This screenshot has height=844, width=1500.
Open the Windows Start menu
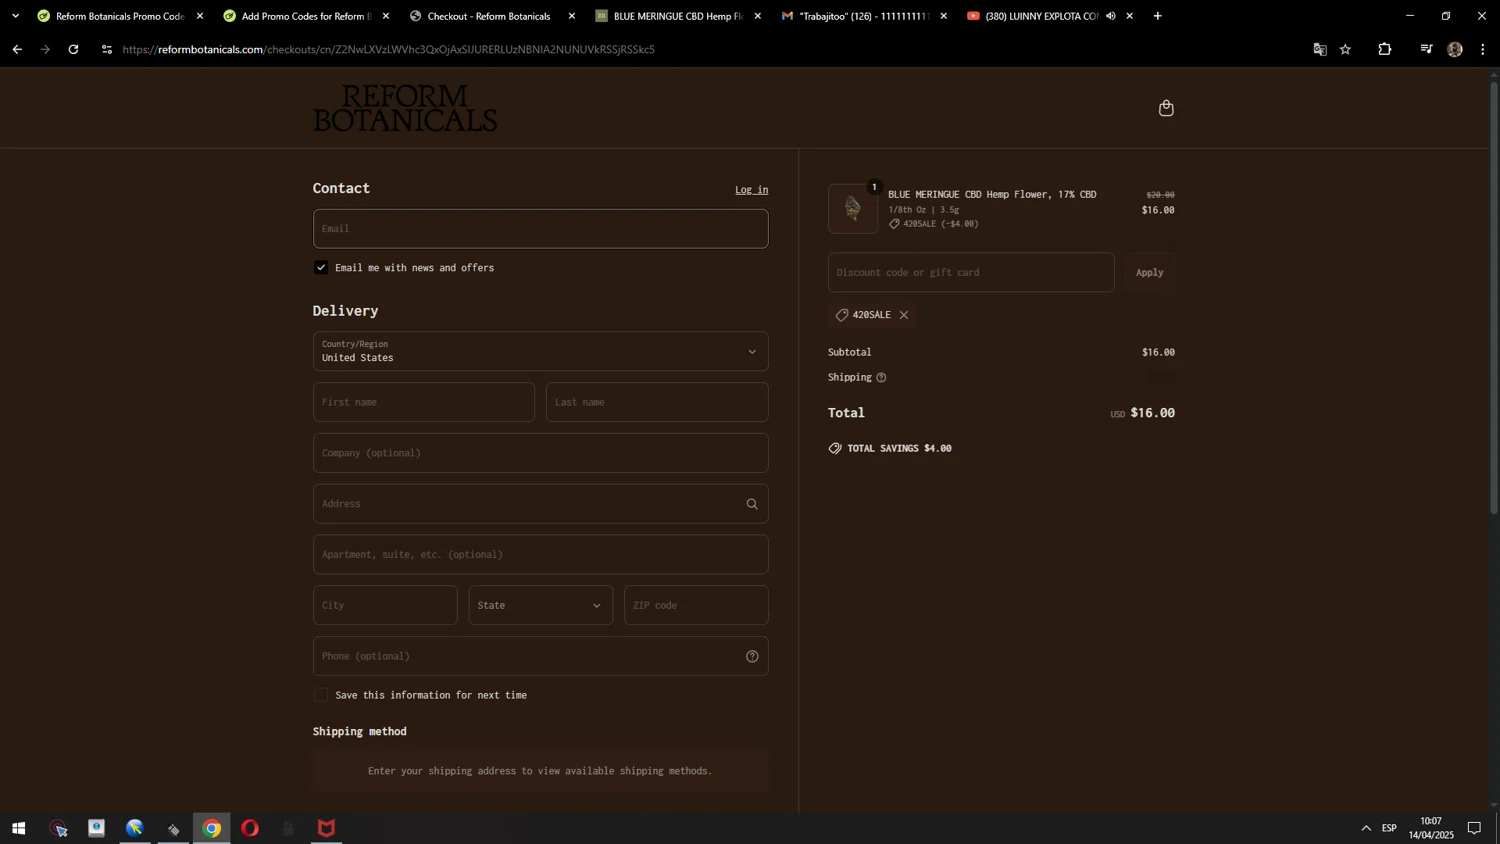coord(18,829)
